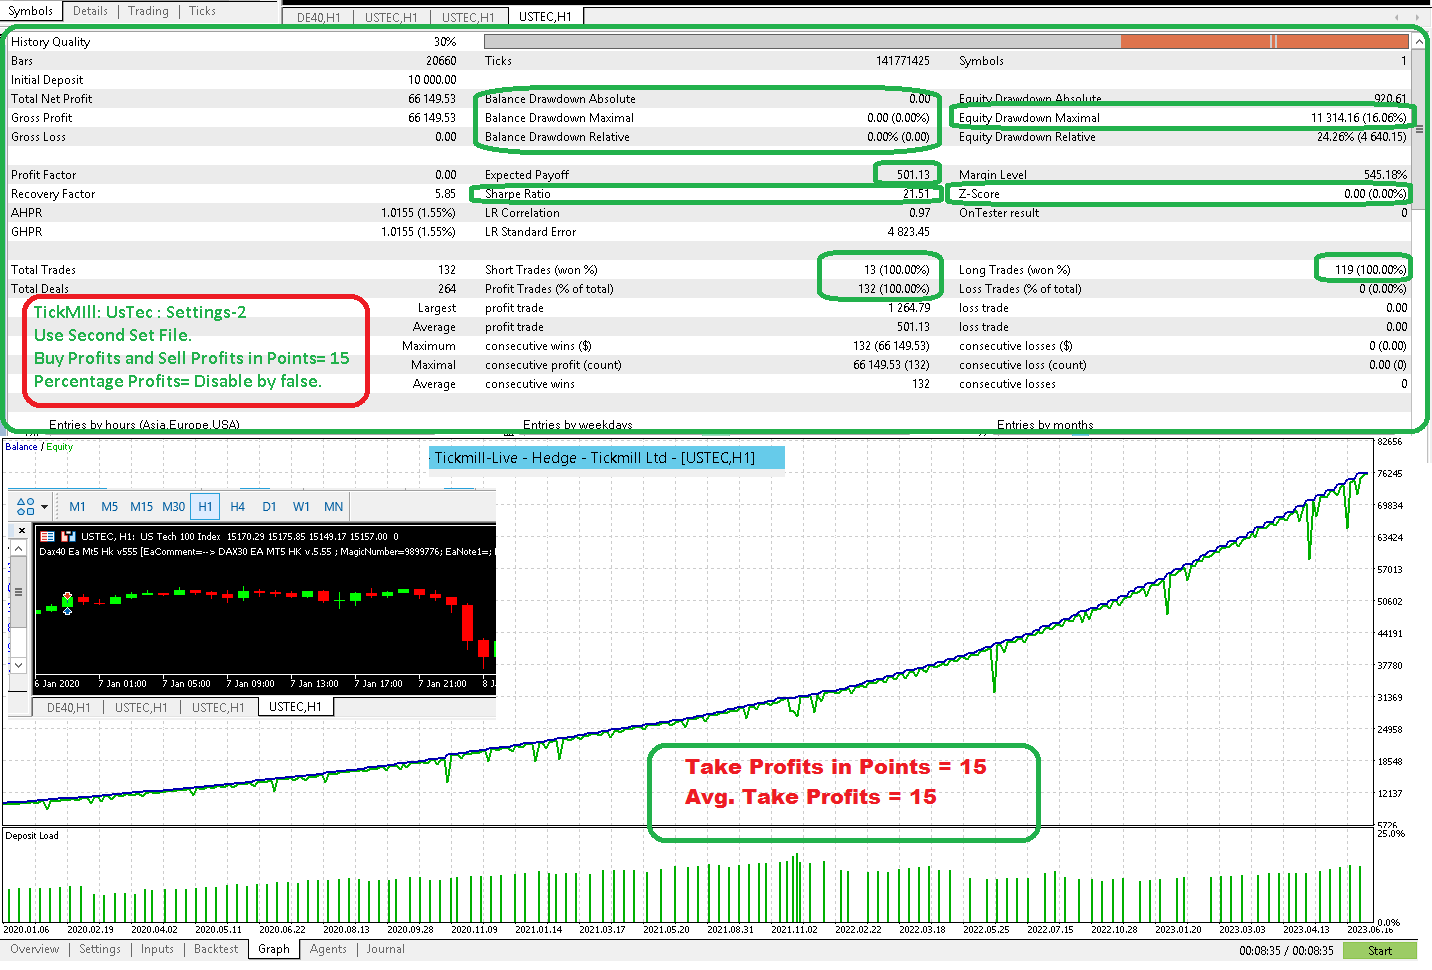The height and width of the screenshot is (970, 1432).
Task: Click the green Start button
Action: (x=1380, y=951)
